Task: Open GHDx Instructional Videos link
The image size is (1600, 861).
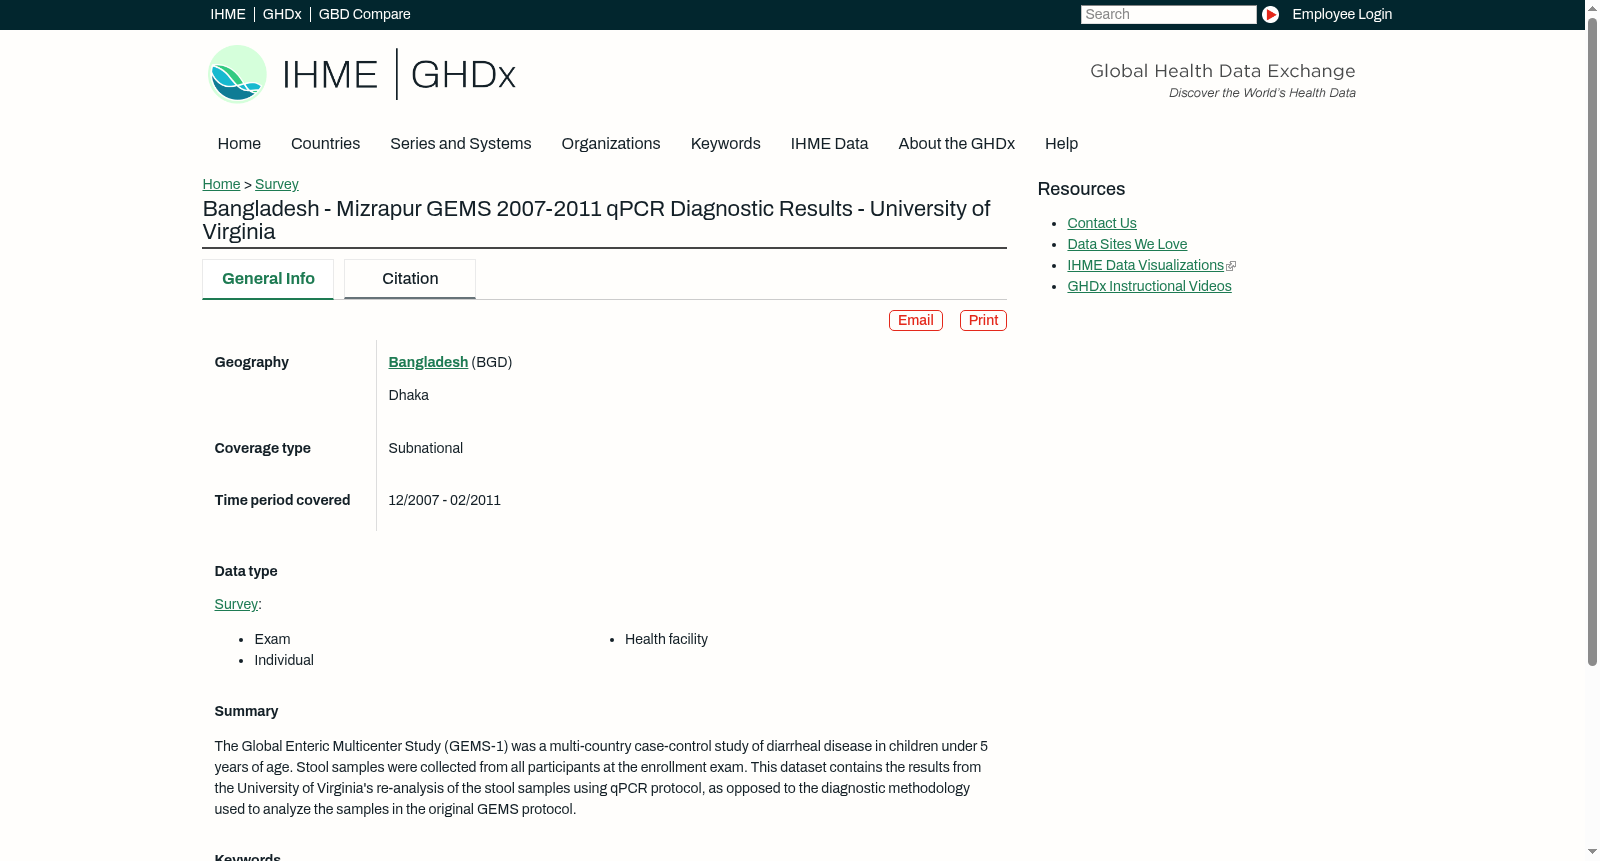Action: click(1149, 286)
